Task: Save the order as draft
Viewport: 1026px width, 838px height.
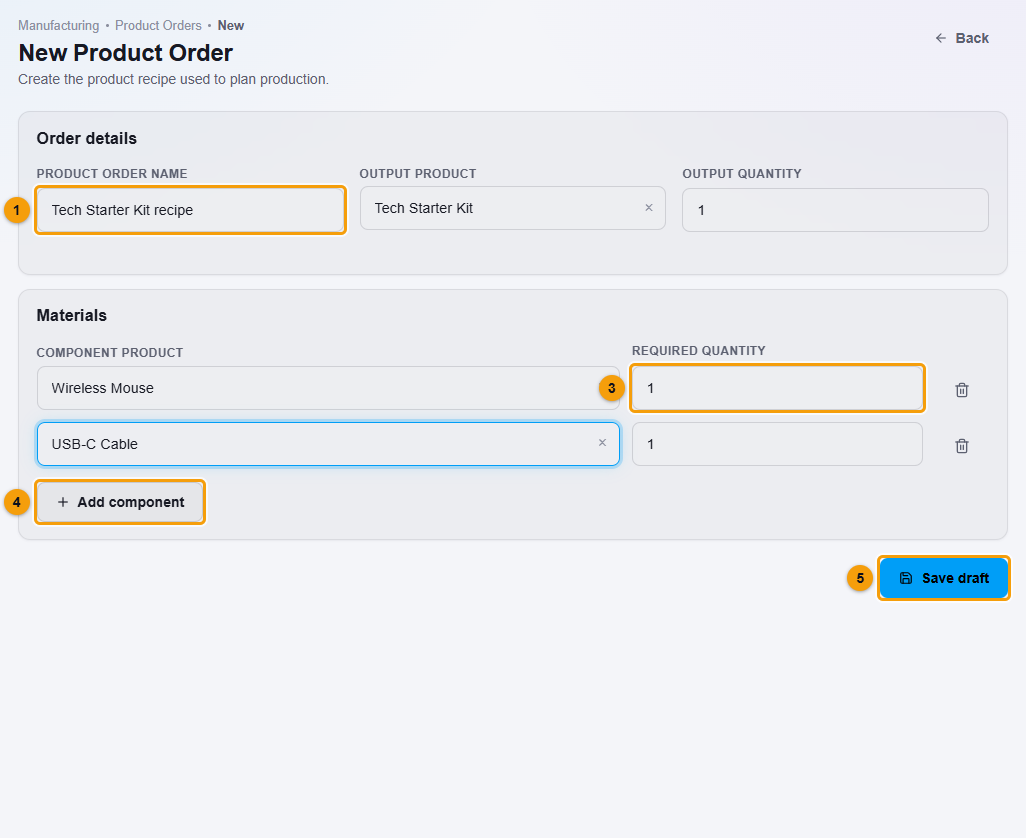Action: pyautogui.click(x=944, y=578)
